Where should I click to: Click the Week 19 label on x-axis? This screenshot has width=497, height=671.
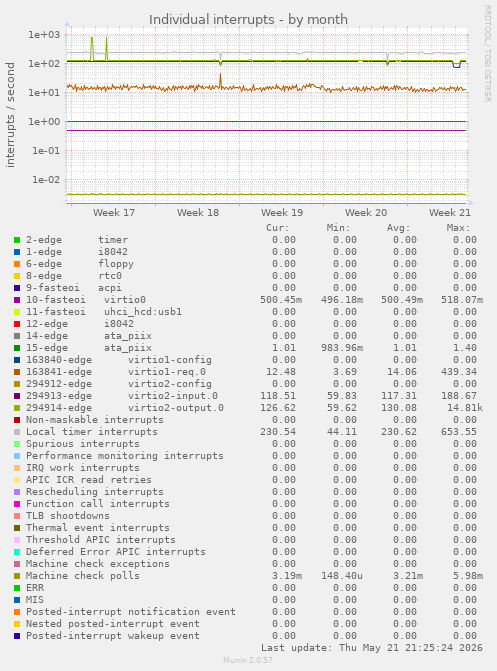tap(282, 213)
